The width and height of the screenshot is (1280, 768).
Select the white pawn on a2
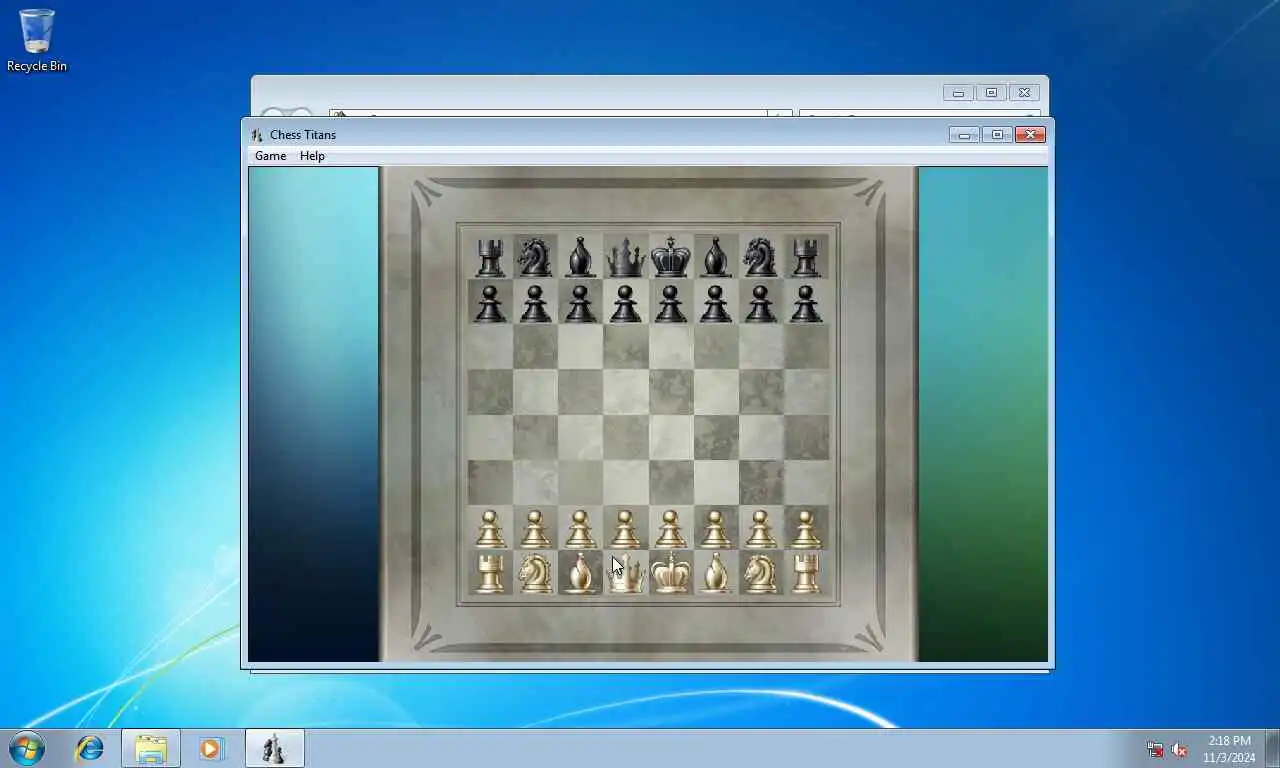pyautogui.click(x=490, y=529)
